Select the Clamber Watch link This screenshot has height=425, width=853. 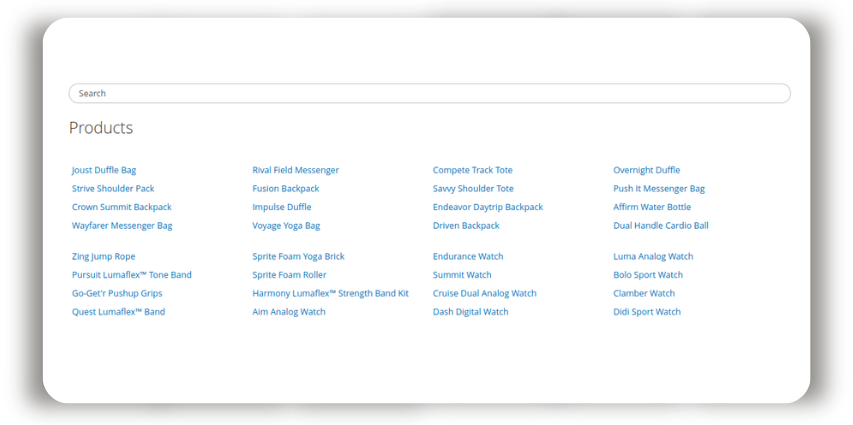(x=644, y=294)
